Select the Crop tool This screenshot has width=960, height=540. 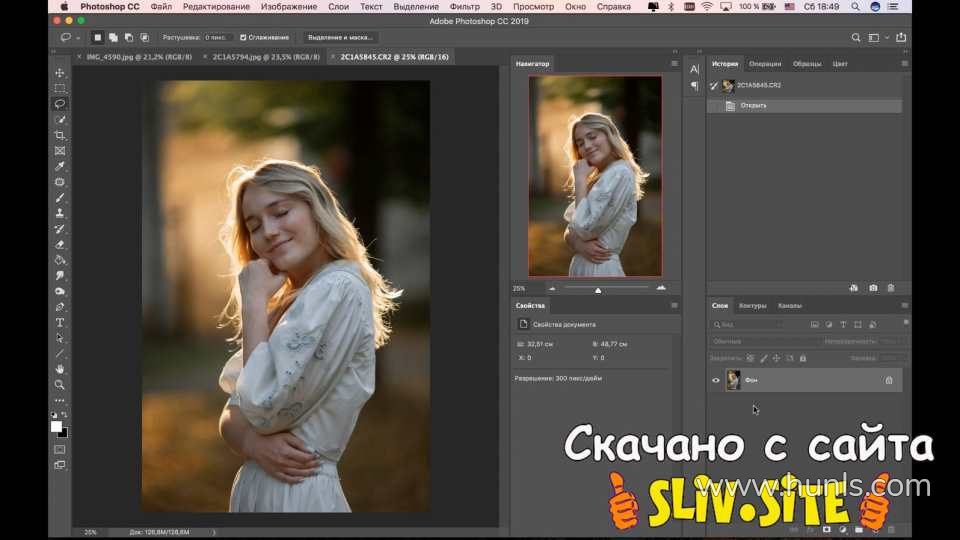[60, 135]
